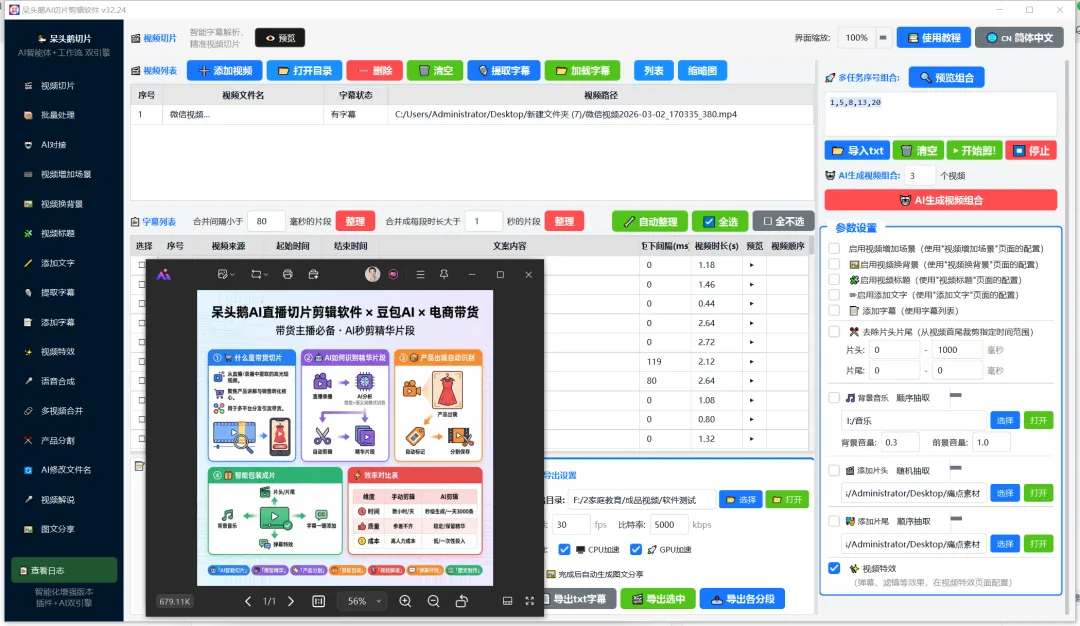The width and height of the screenshot is (1080, 626).
Task: Click zoom in magnifier in image viewer
Action: (405, 601)
